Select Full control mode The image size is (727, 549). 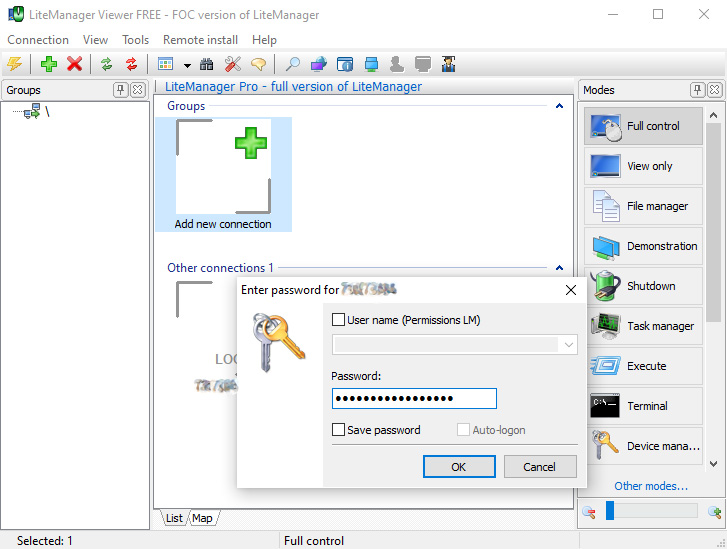point(644,126)
